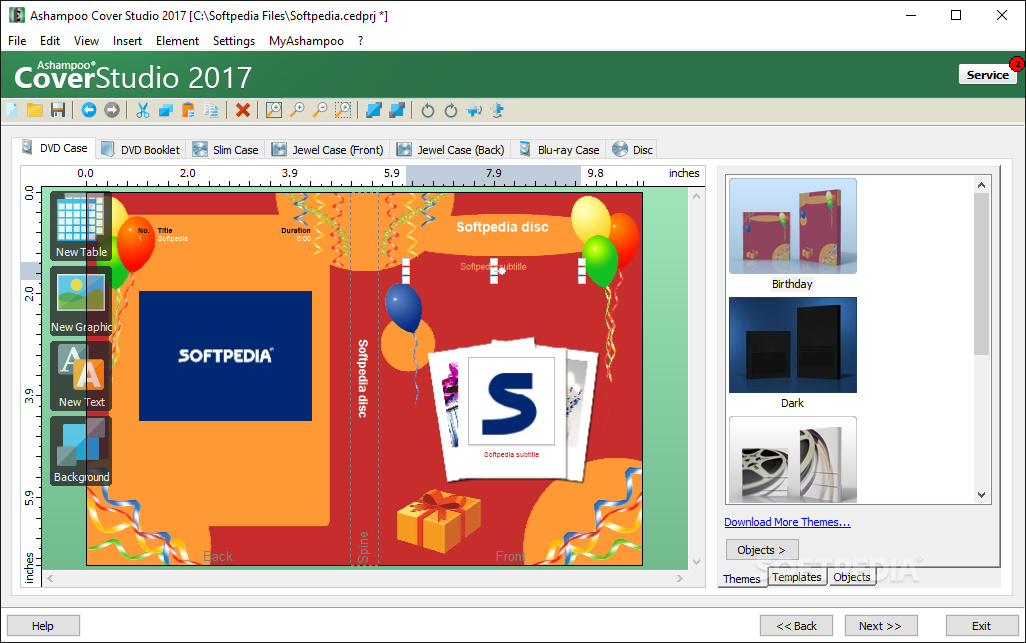The width and height of the screenshot is (1026, 643).
Task: Insert a New Table
Action: (81, 226)
